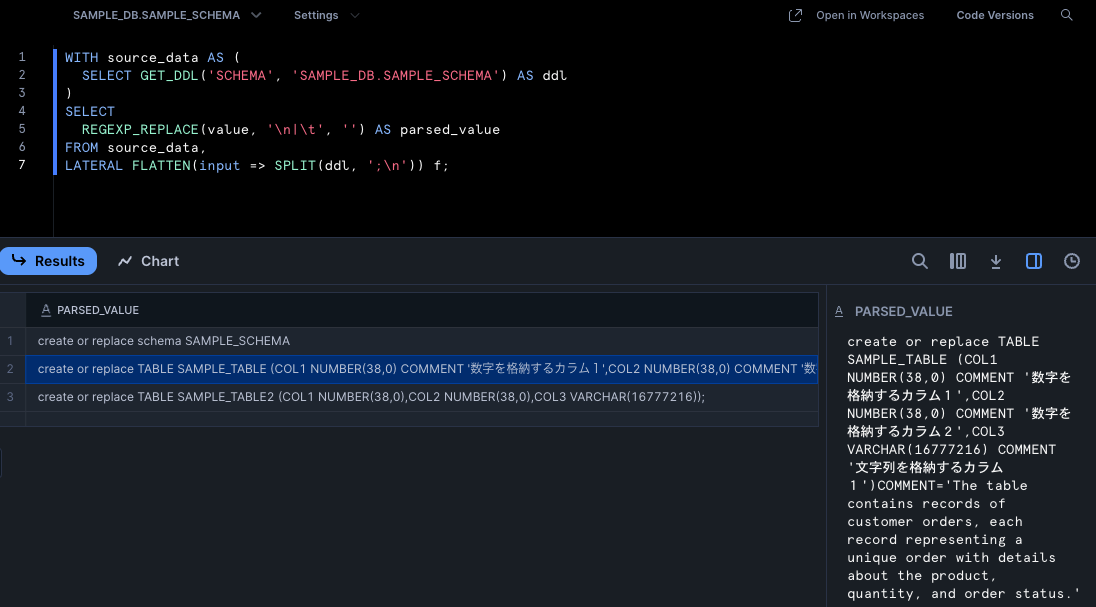Click the PARSED_VALUE heading in side panel

(x=903, y=311)
